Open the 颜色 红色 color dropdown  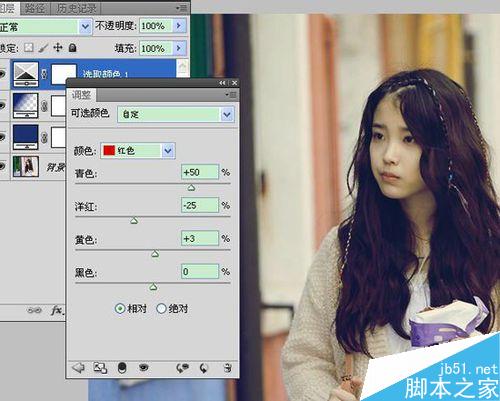point(138,151)
